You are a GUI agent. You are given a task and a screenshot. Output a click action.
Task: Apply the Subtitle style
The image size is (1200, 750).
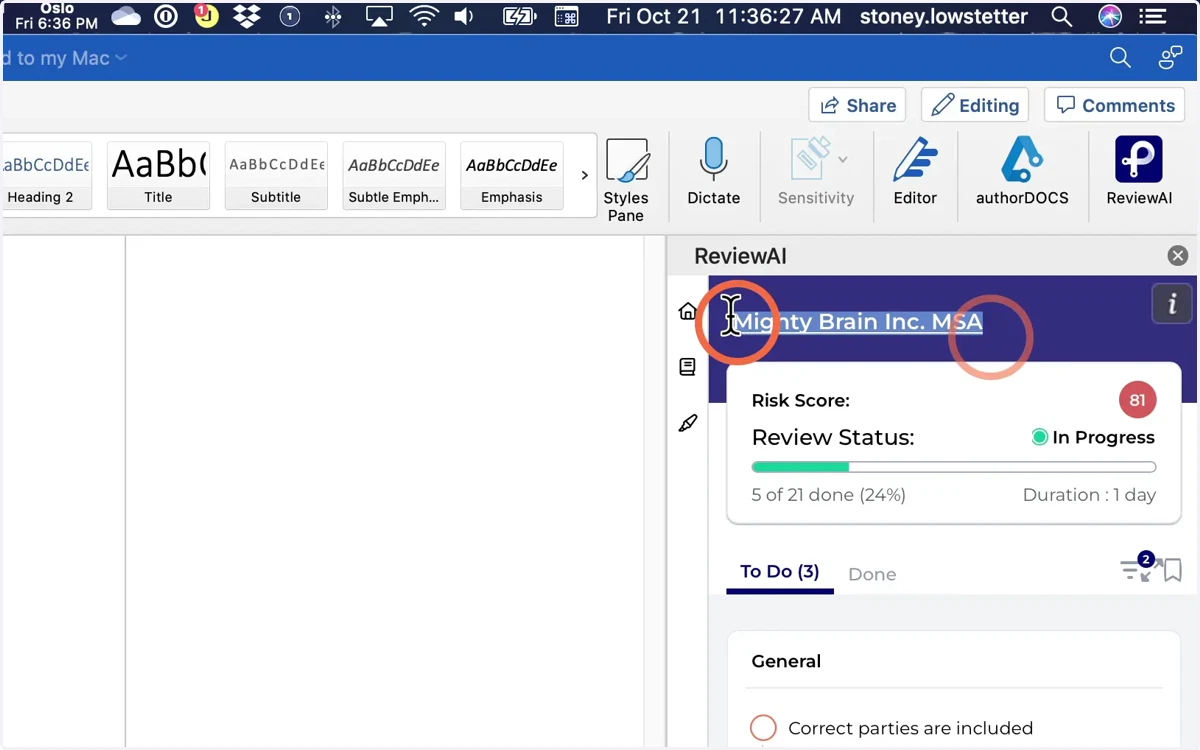click(x=276, y=175)
